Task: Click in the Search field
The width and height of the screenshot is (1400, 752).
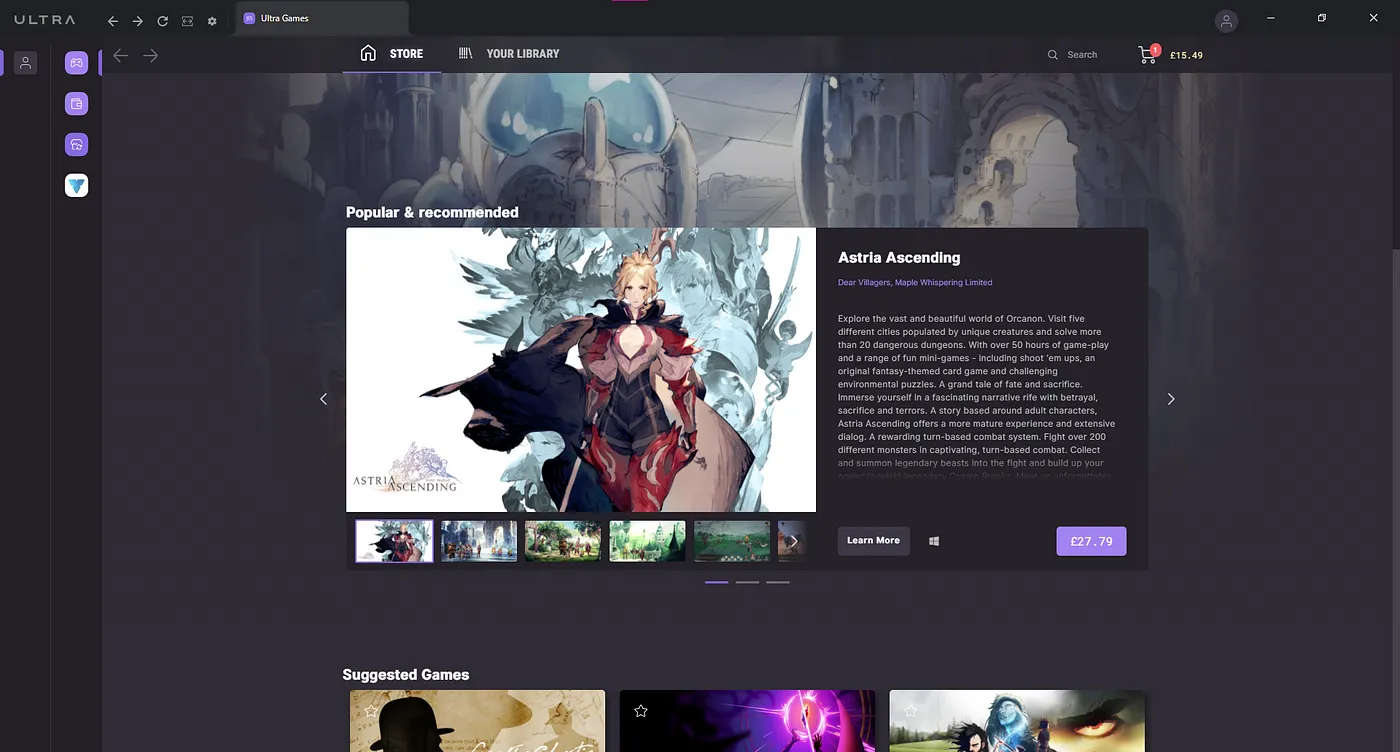Action: [x=1083, y=55]
